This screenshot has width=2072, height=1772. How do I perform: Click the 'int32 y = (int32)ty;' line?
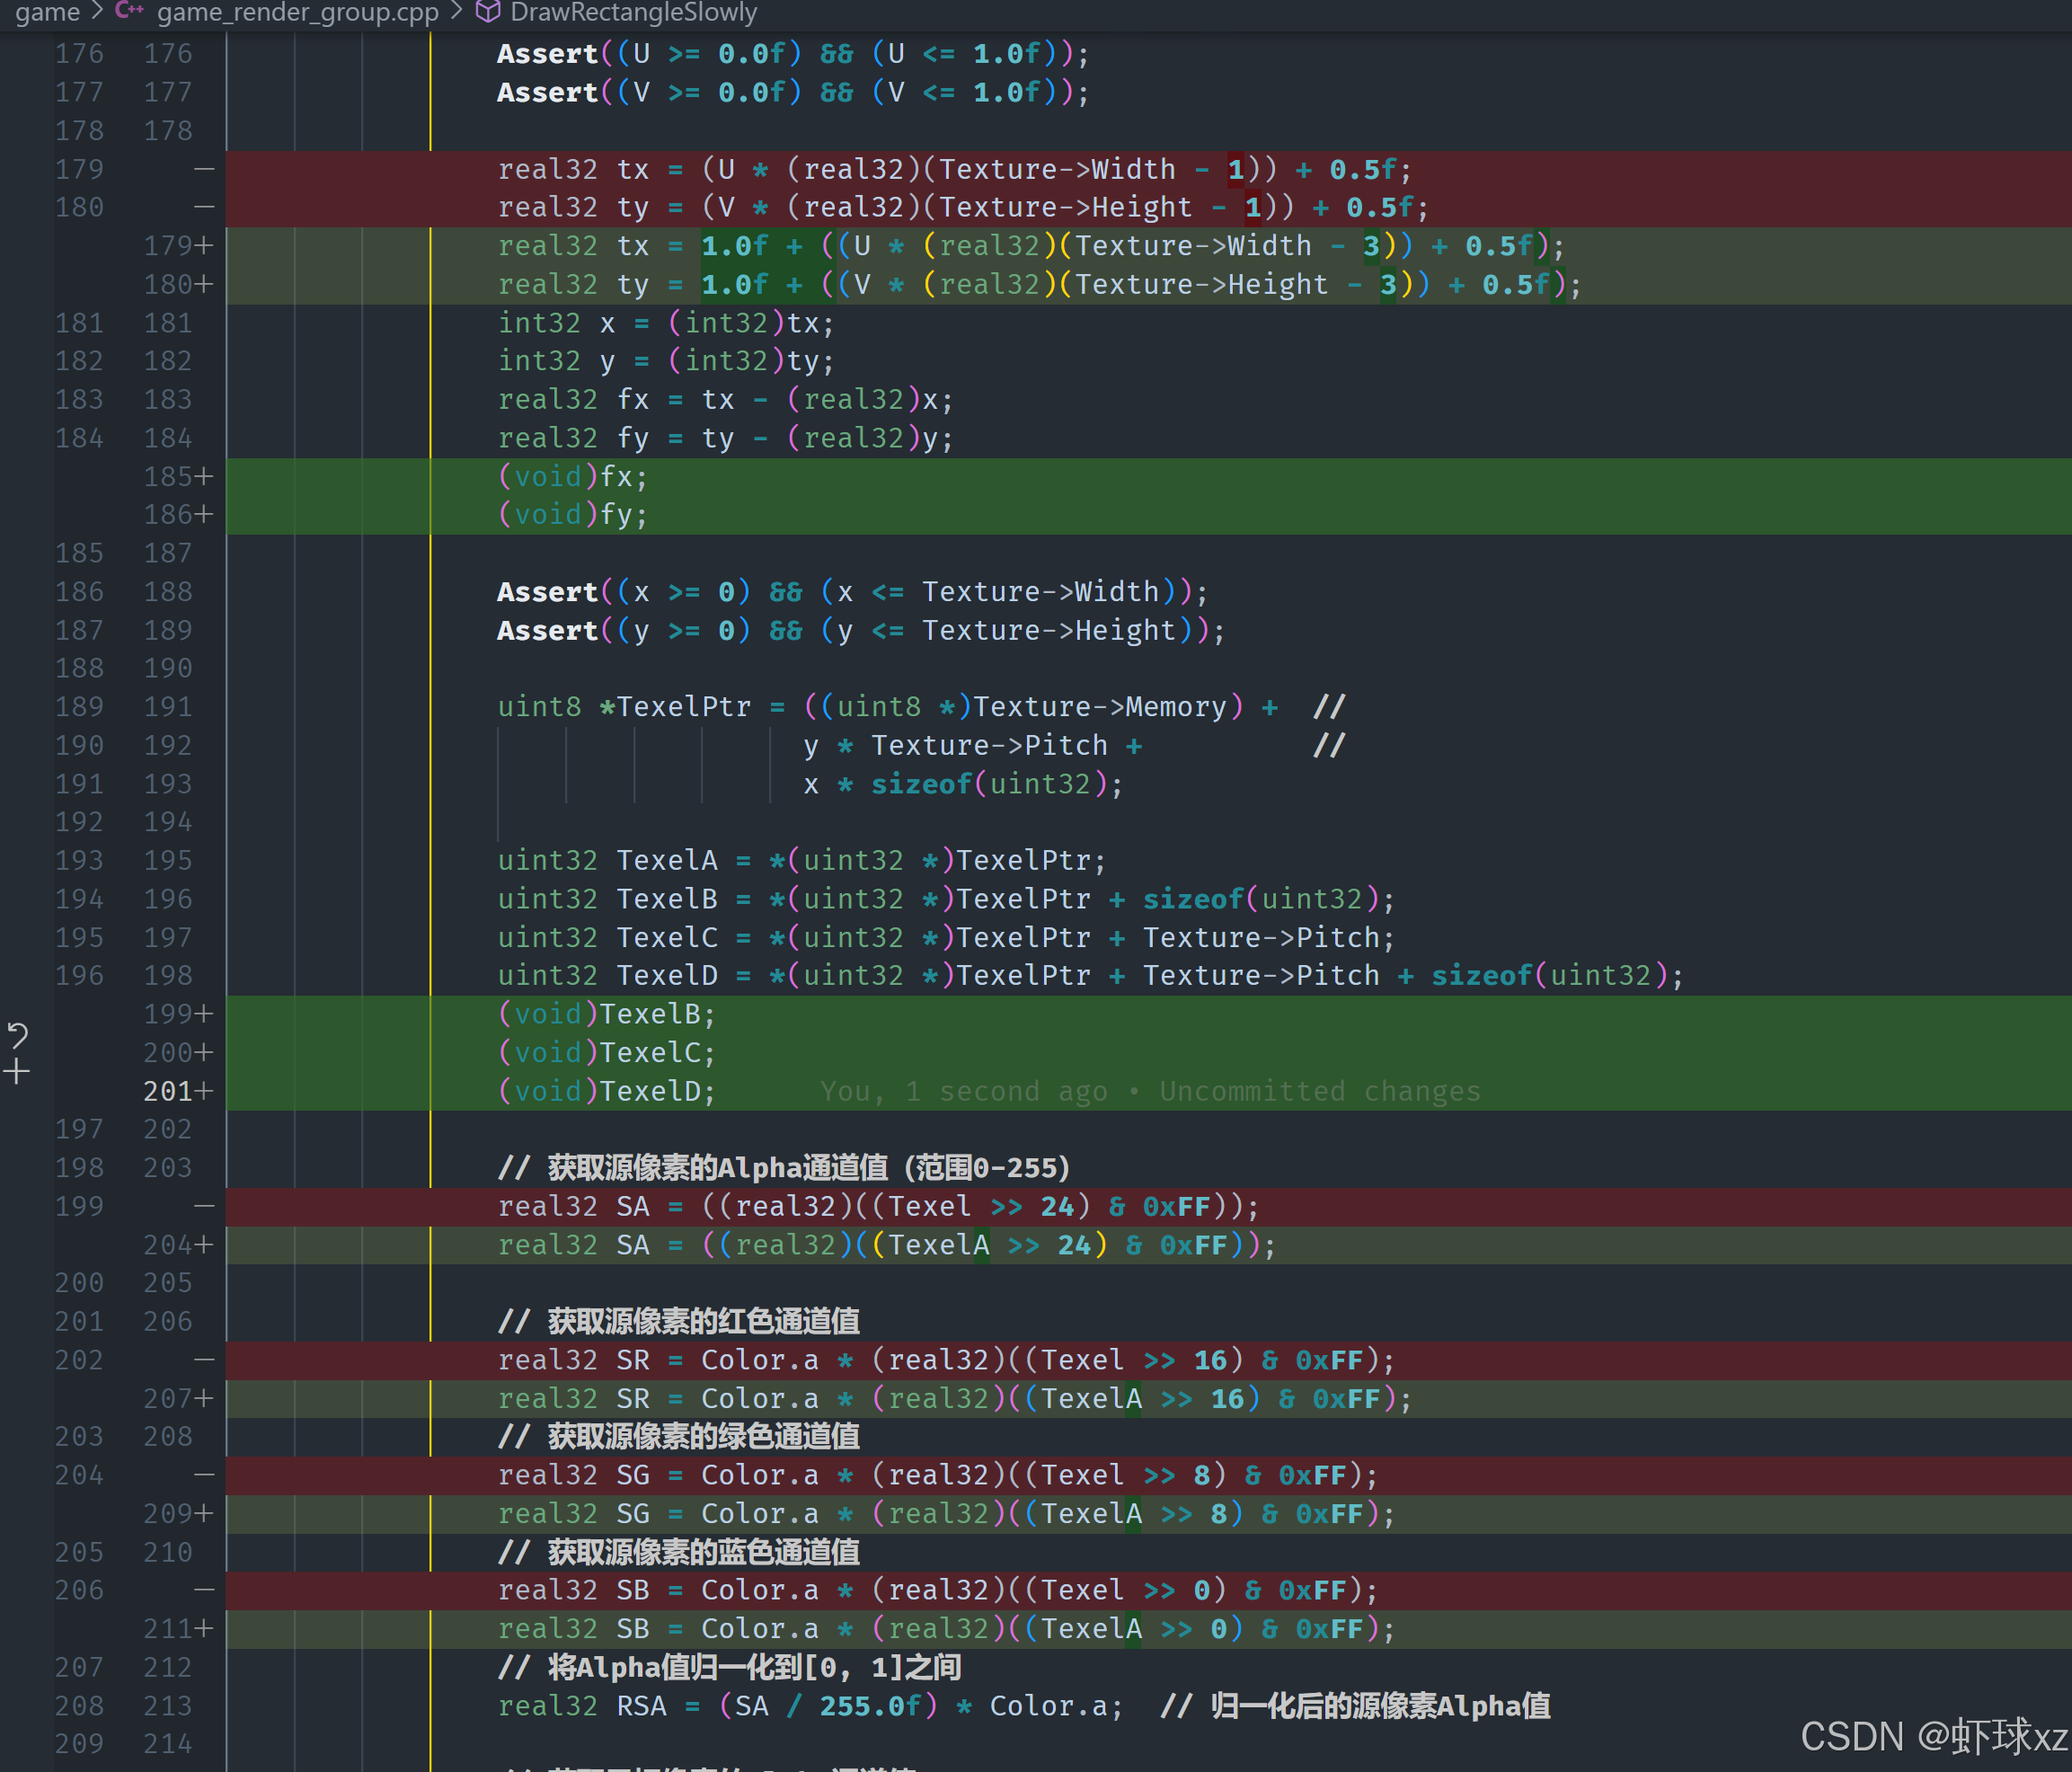pos(666,361)
